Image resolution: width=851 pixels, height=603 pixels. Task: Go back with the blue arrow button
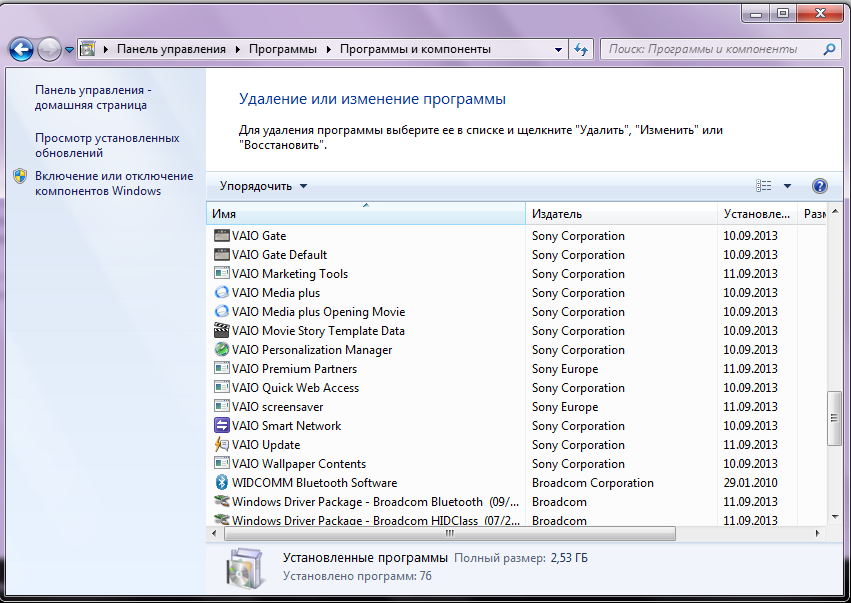coord(21,49)
